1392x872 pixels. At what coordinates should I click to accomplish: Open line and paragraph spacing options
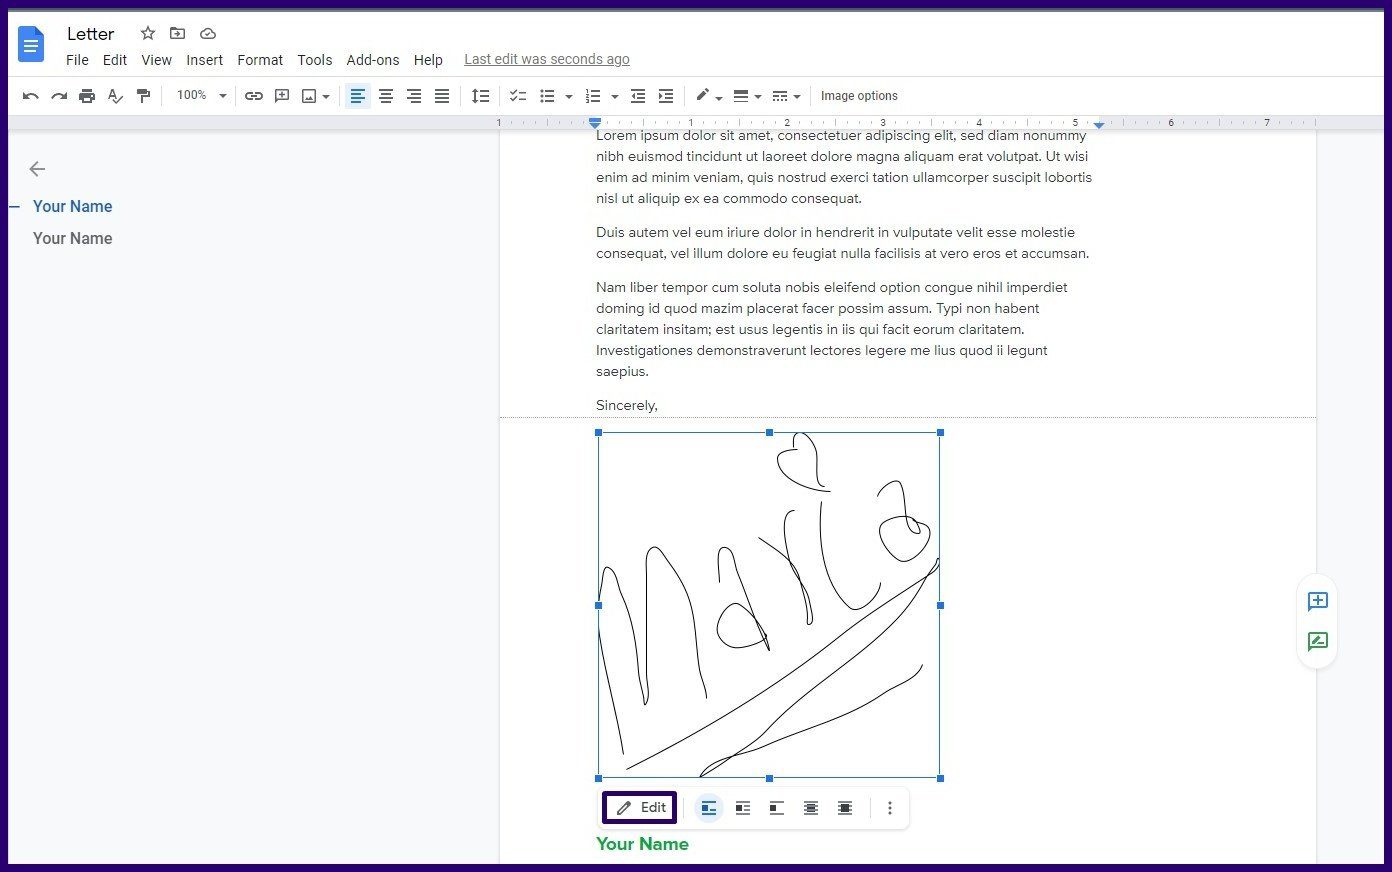point(481,96)
